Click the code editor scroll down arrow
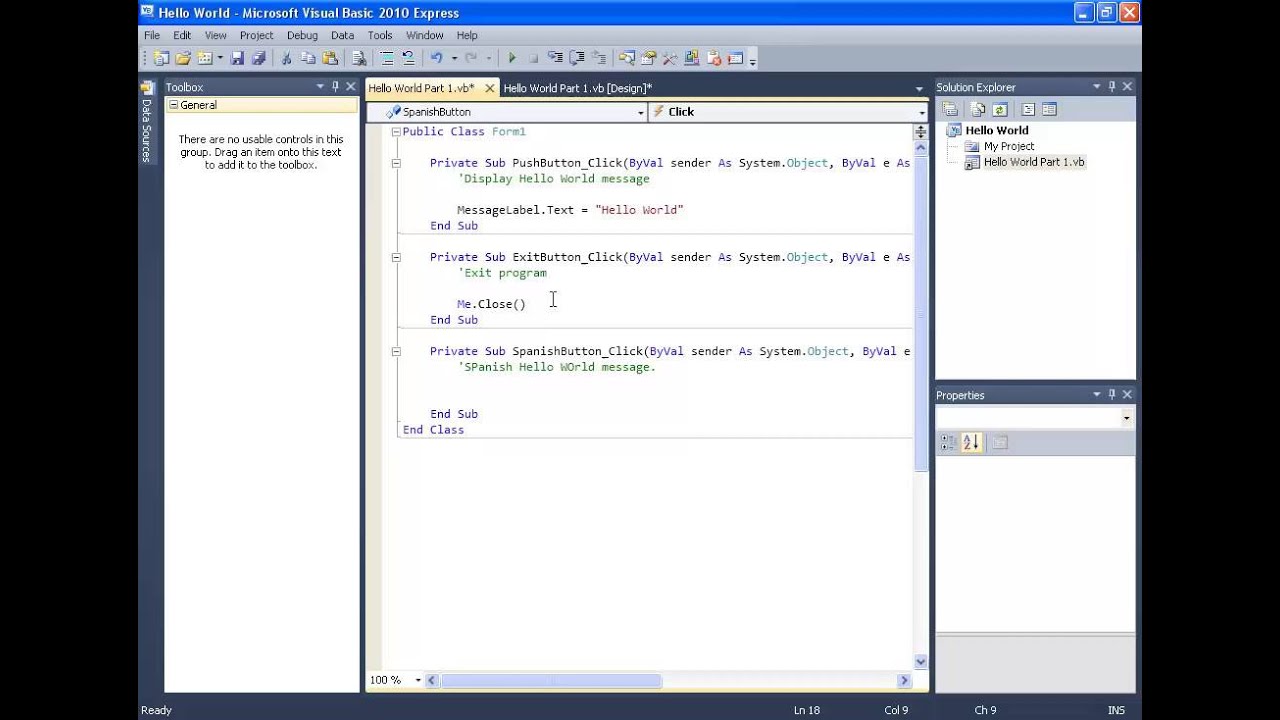The width and height of the screenshot is (1280, 720). click(x=921, y=662)
